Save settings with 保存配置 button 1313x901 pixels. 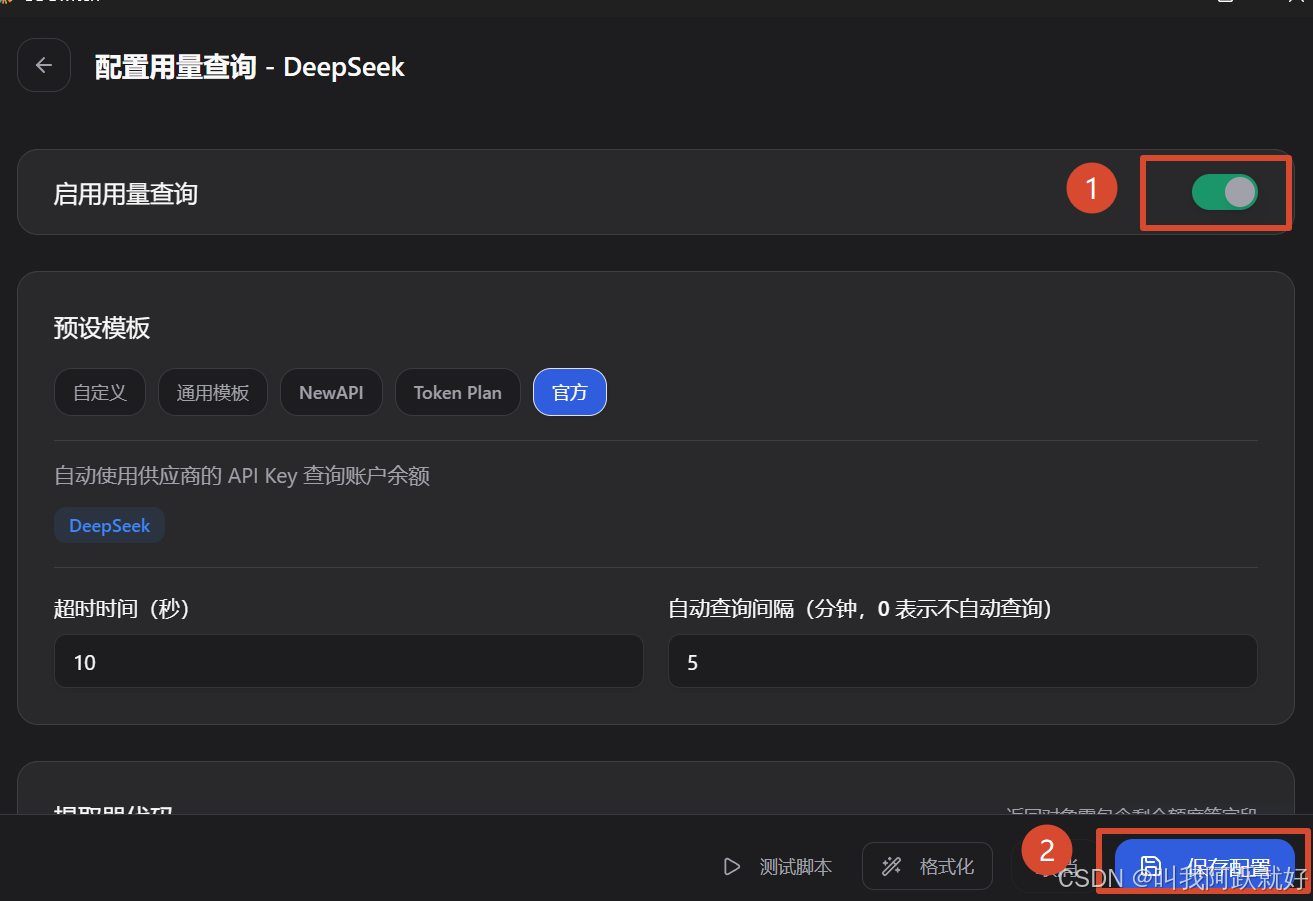coord(1205,866)
